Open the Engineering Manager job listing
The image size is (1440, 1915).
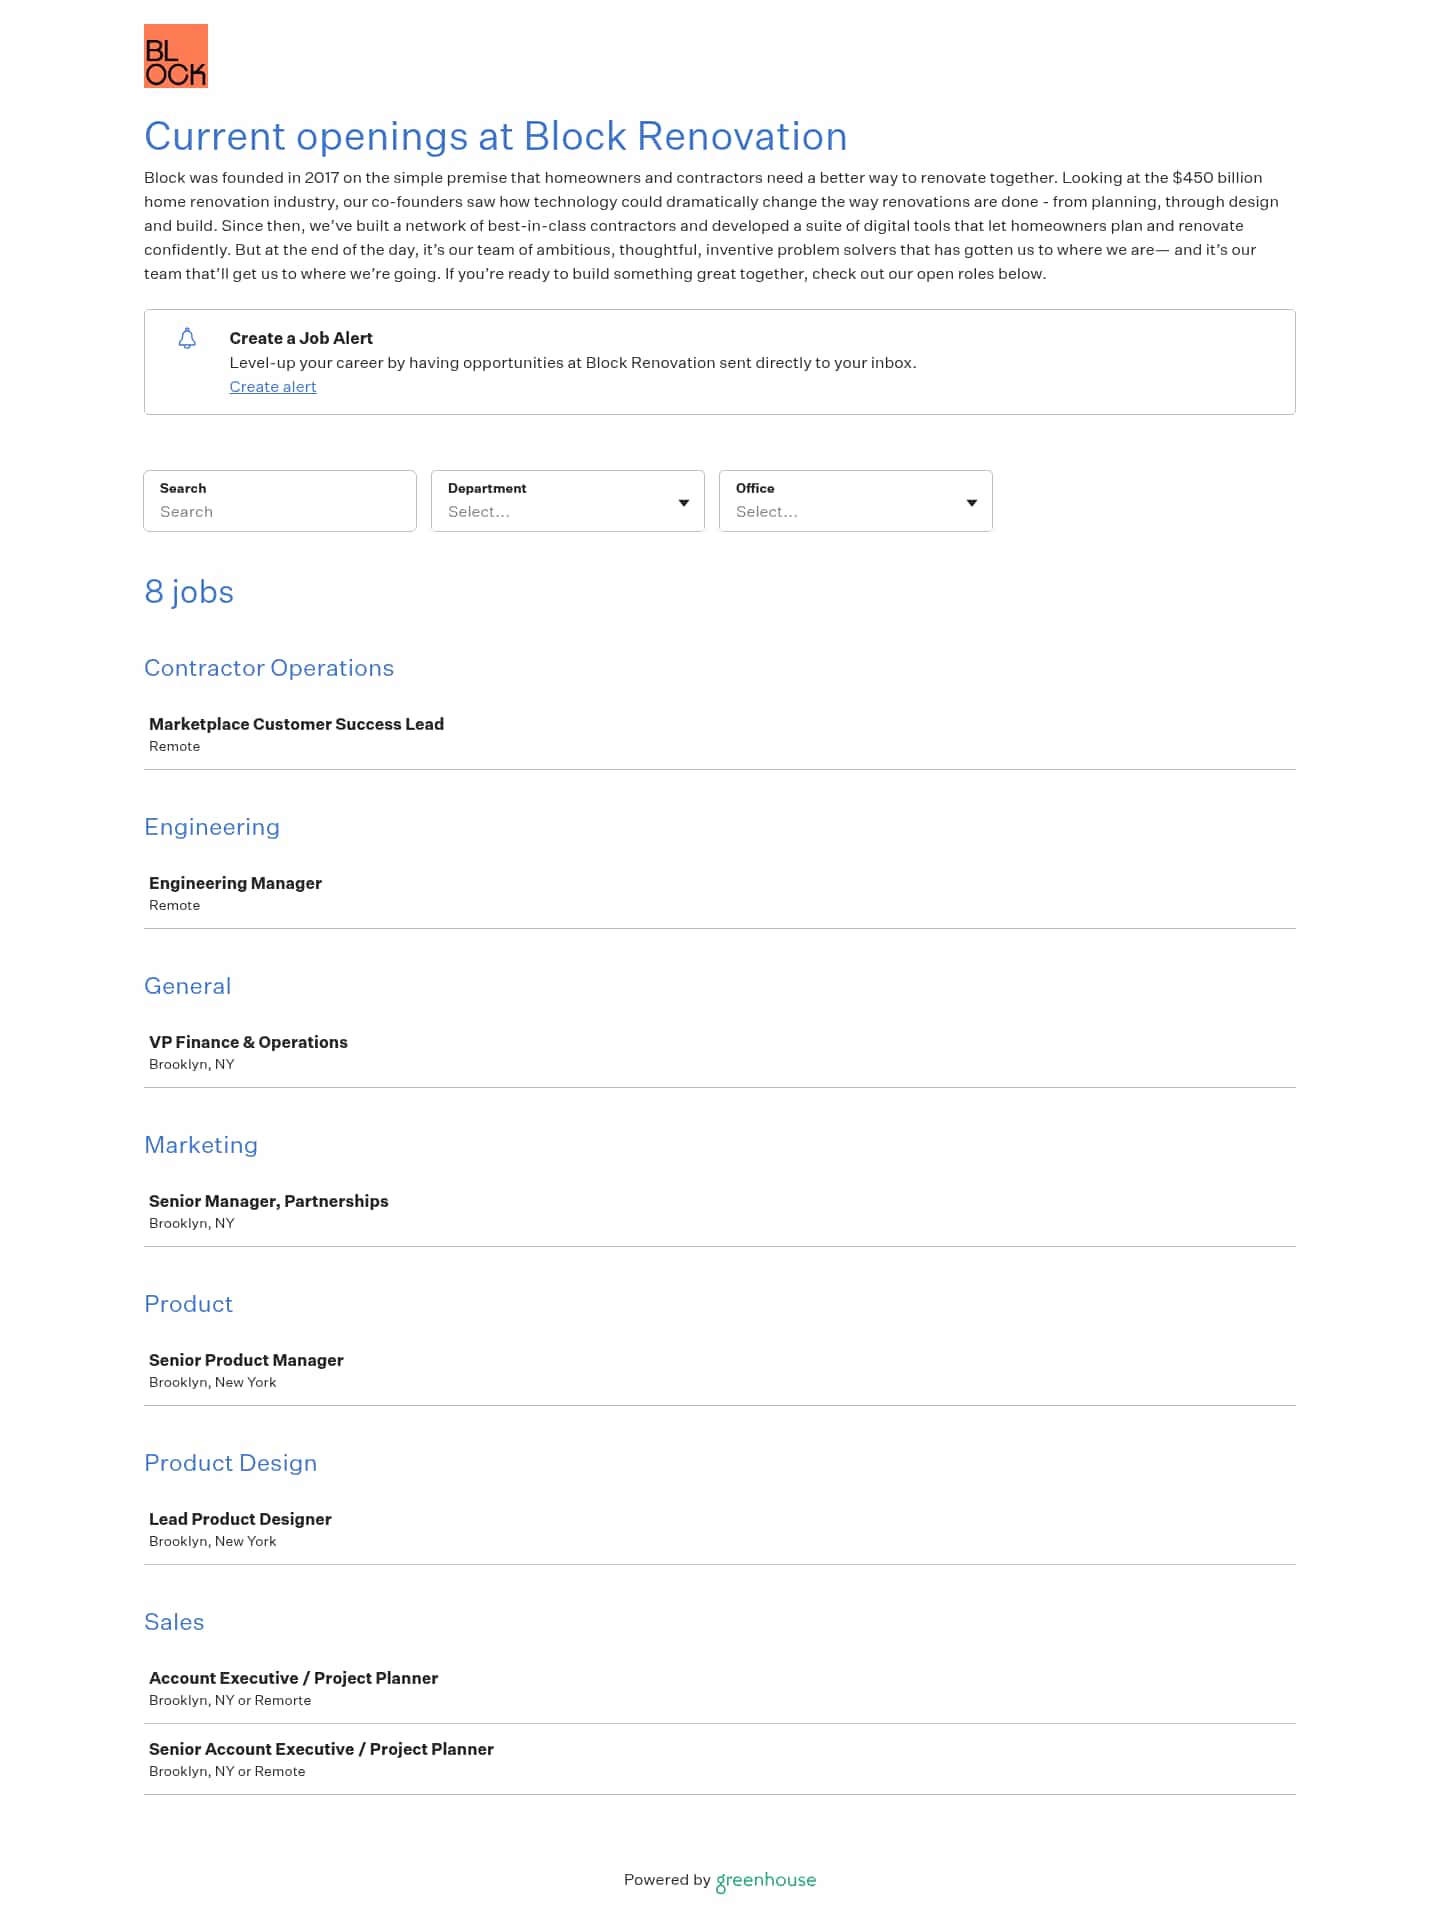pyautogui.click(x=235, y=883)
